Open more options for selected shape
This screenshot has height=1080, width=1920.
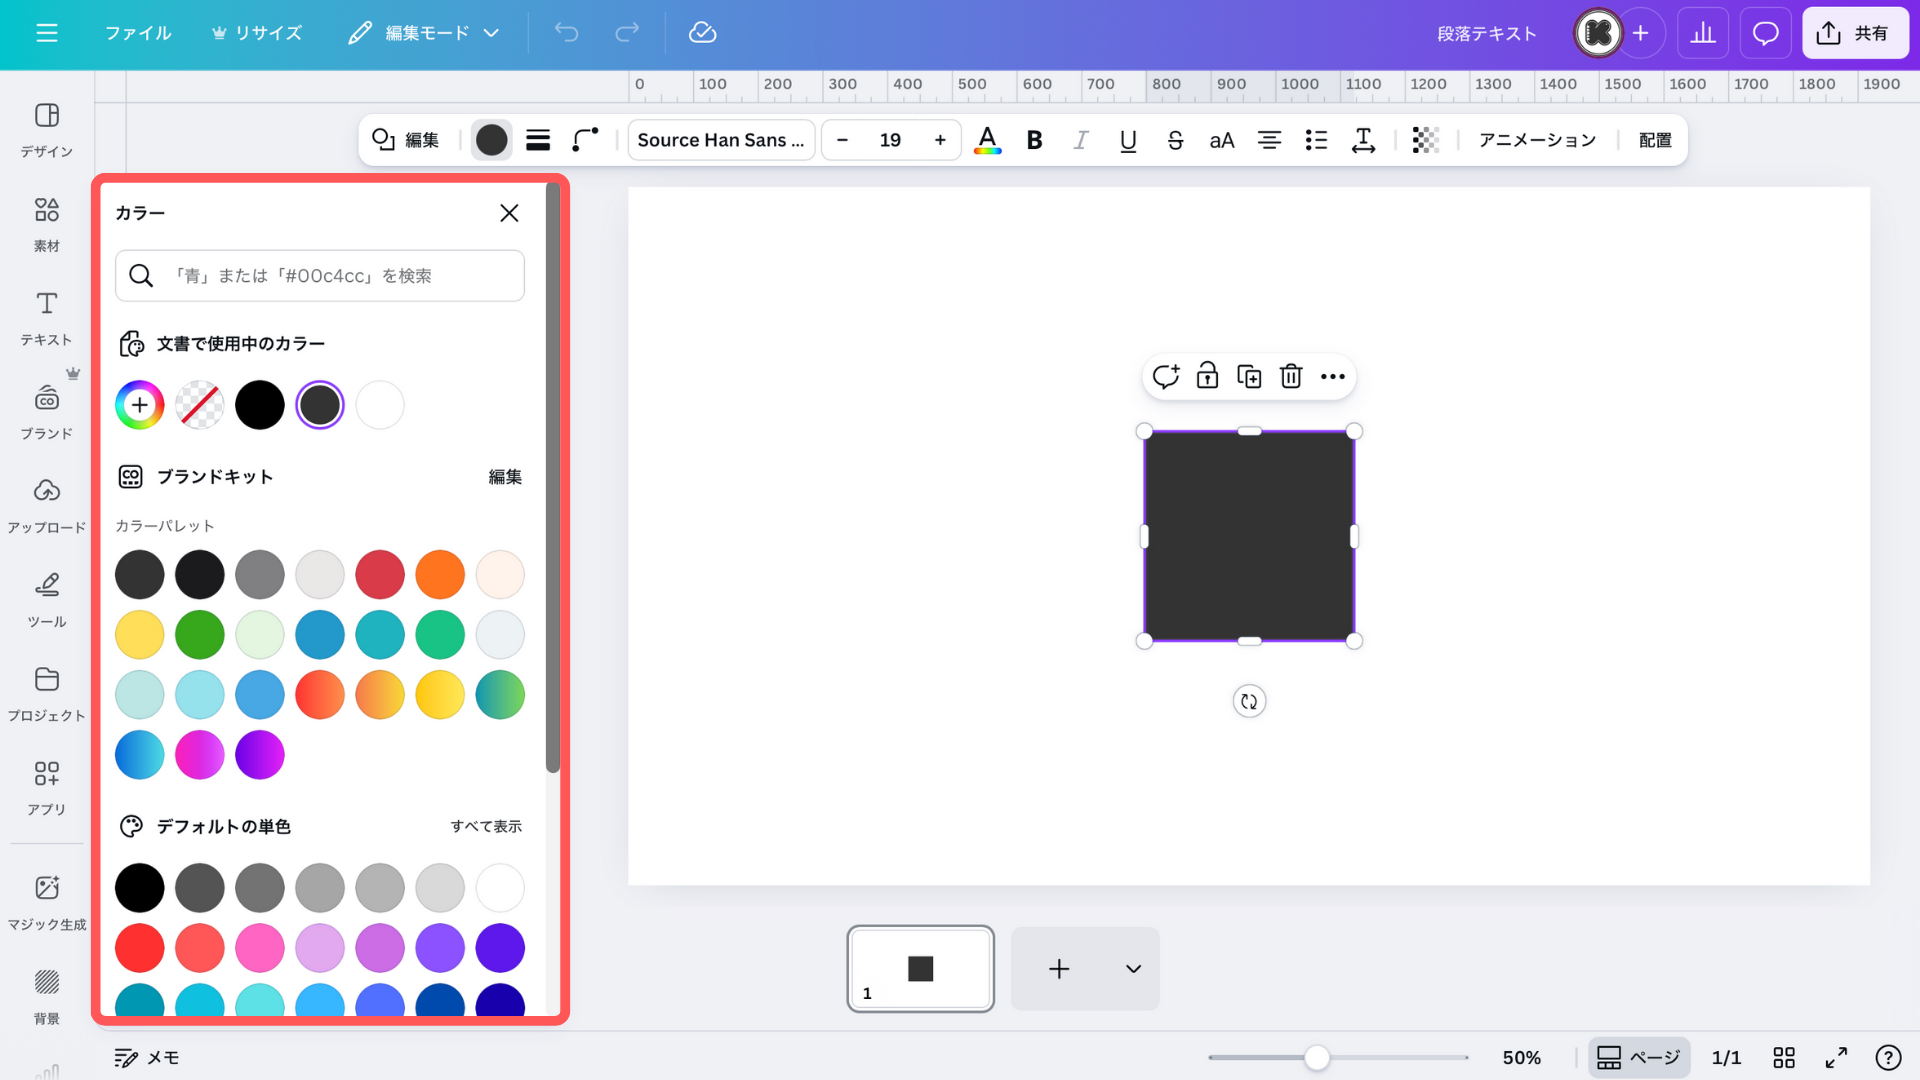point(1332,376)
